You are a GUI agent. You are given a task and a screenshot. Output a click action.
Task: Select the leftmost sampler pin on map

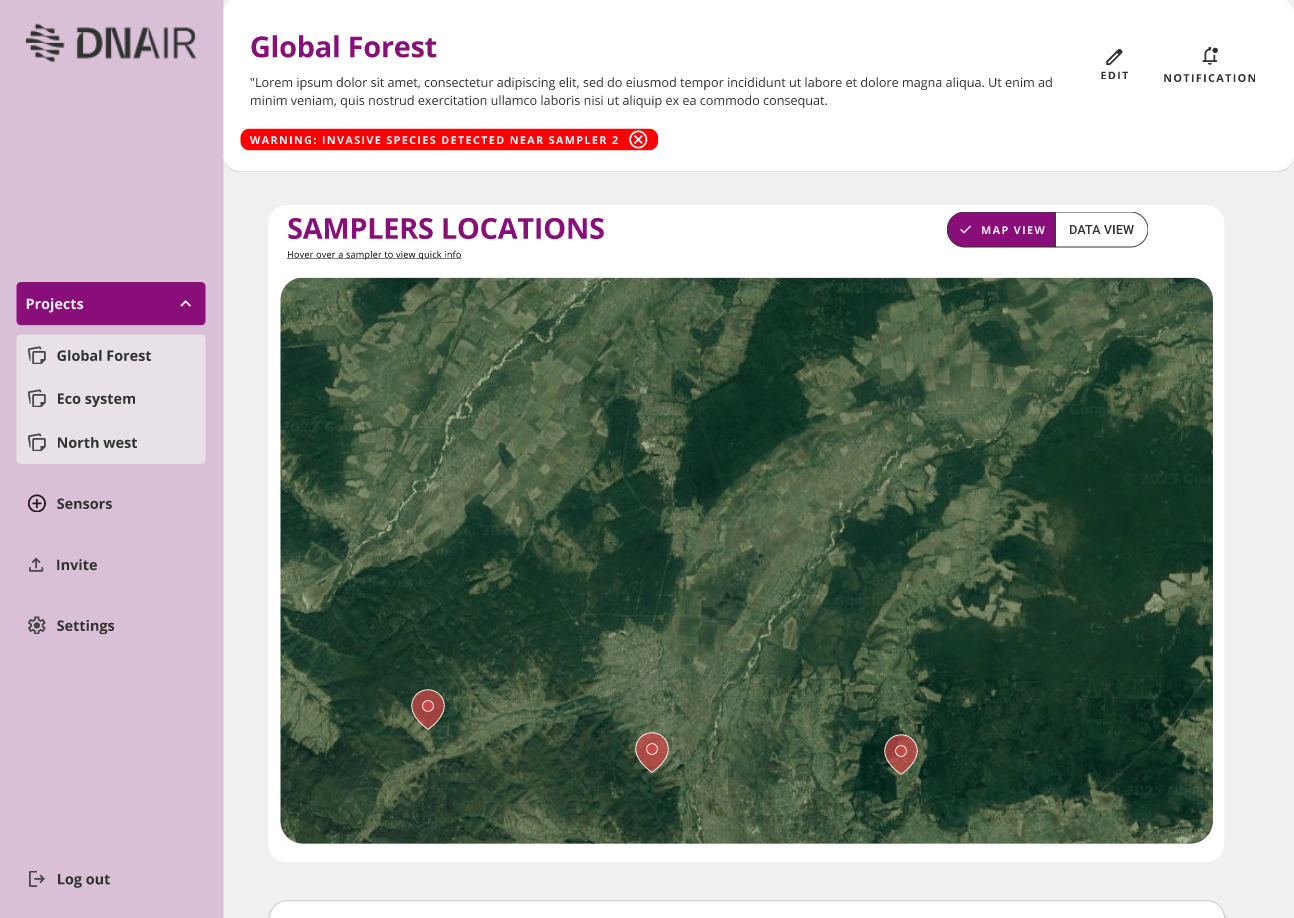tap(428, 707)
